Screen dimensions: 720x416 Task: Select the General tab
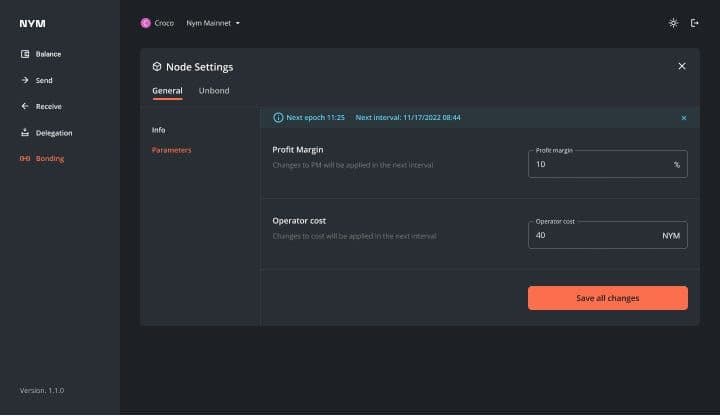coord(167,91)
